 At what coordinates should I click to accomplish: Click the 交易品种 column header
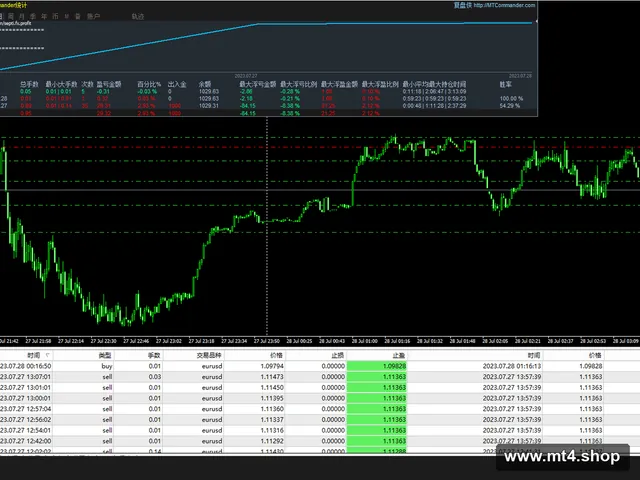[209, 355]
